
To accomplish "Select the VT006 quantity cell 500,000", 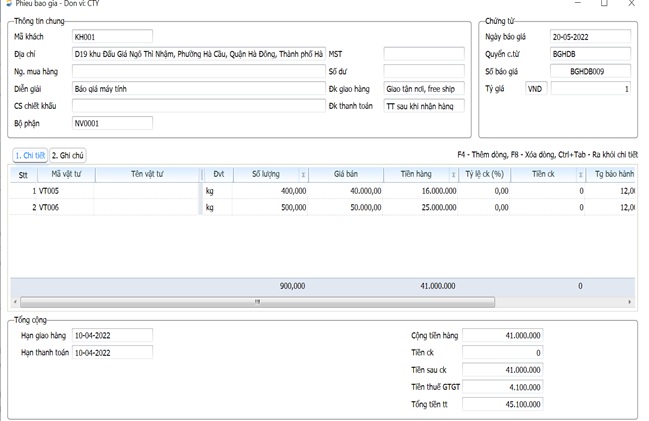I will (280, 207).
